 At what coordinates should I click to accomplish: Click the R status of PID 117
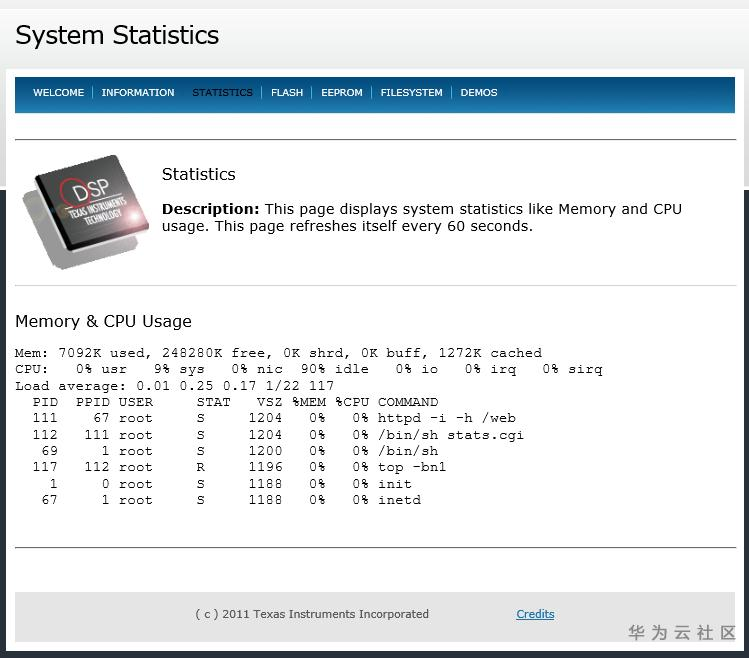201,467
